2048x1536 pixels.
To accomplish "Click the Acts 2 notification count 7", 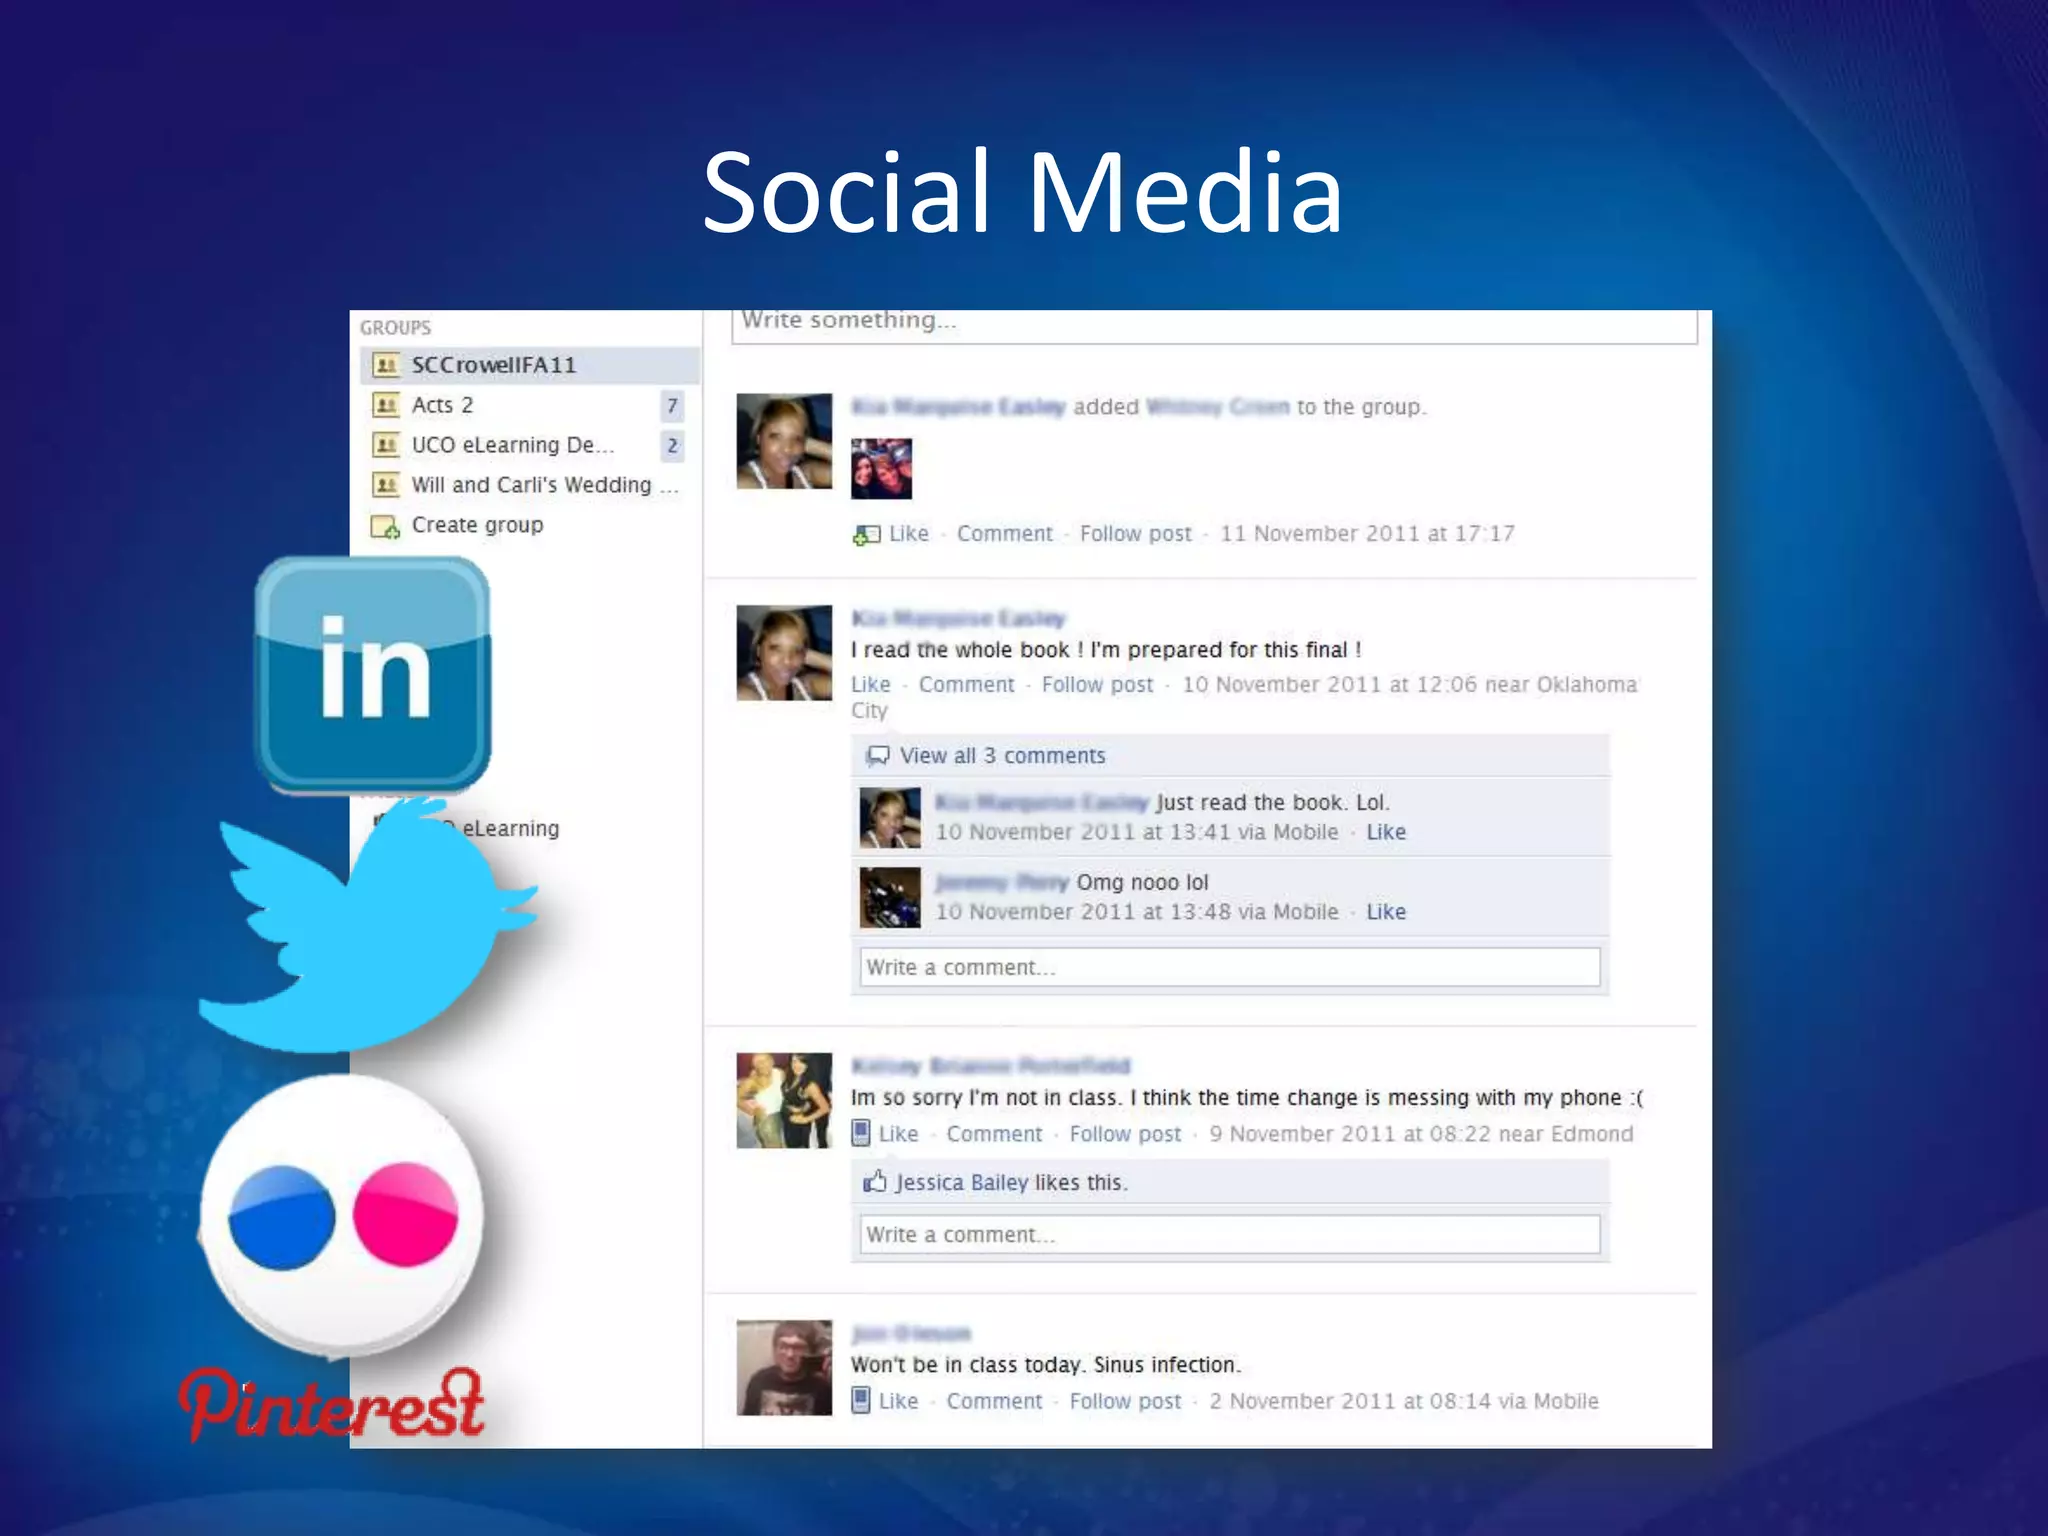I will 672,405.
